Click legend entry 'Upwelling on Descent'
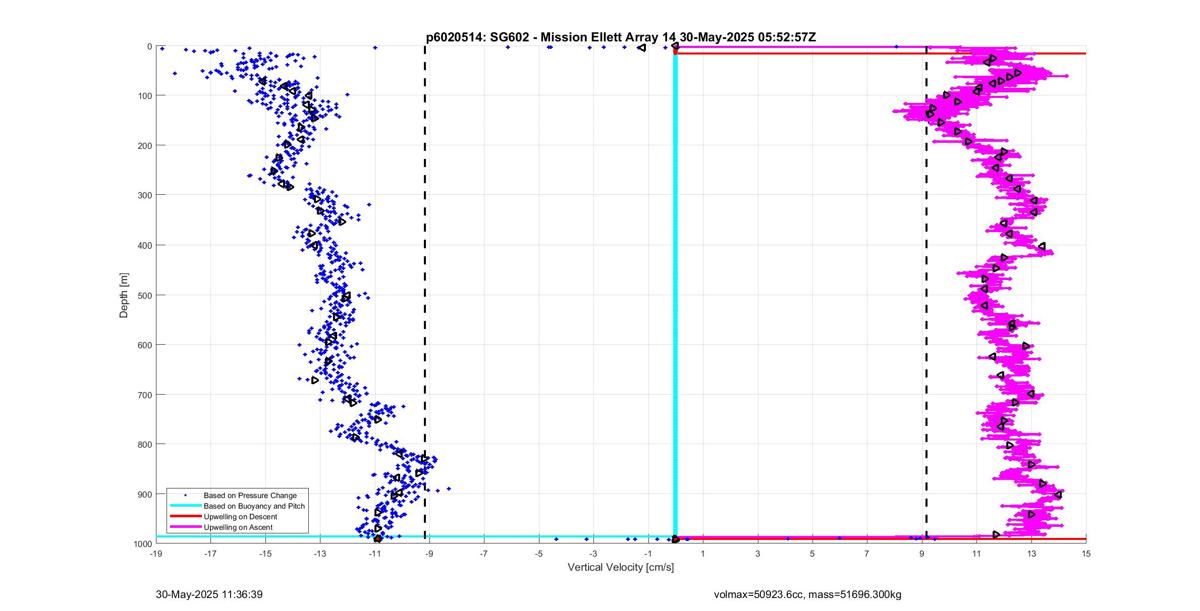 coord(241,516)
